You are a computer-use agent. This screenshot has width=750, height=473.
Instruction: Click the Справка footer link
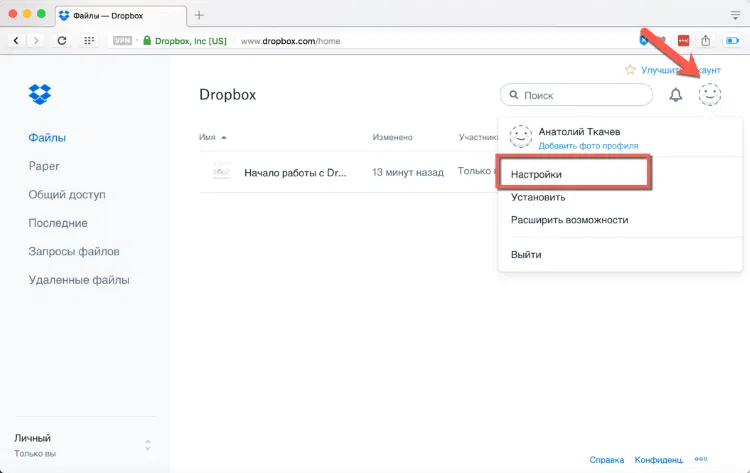click(x=607, y=460)
